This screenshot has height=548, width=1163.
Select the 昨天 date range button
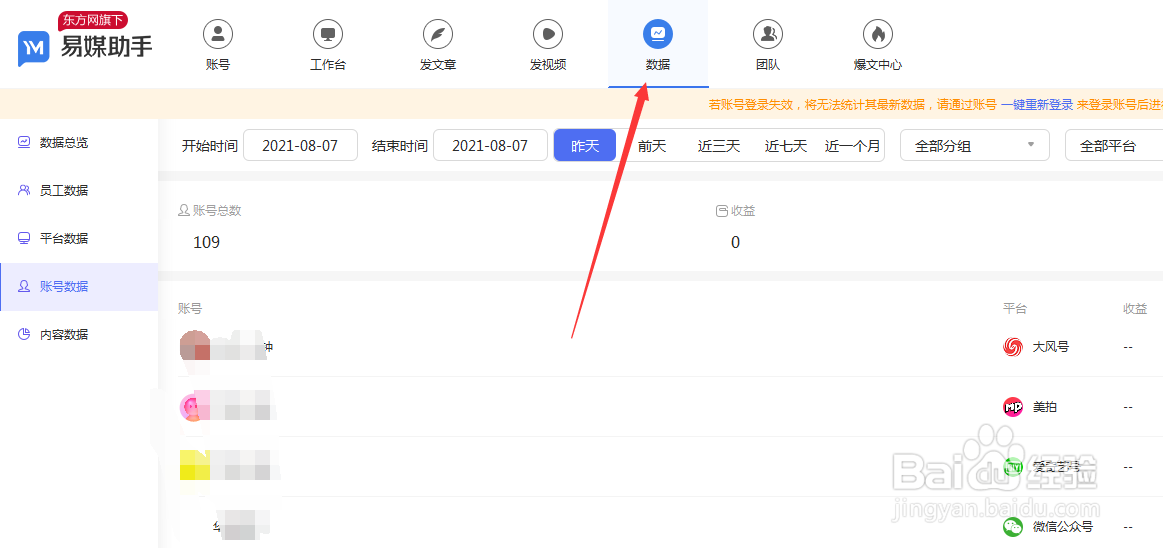tap(585, 145)
